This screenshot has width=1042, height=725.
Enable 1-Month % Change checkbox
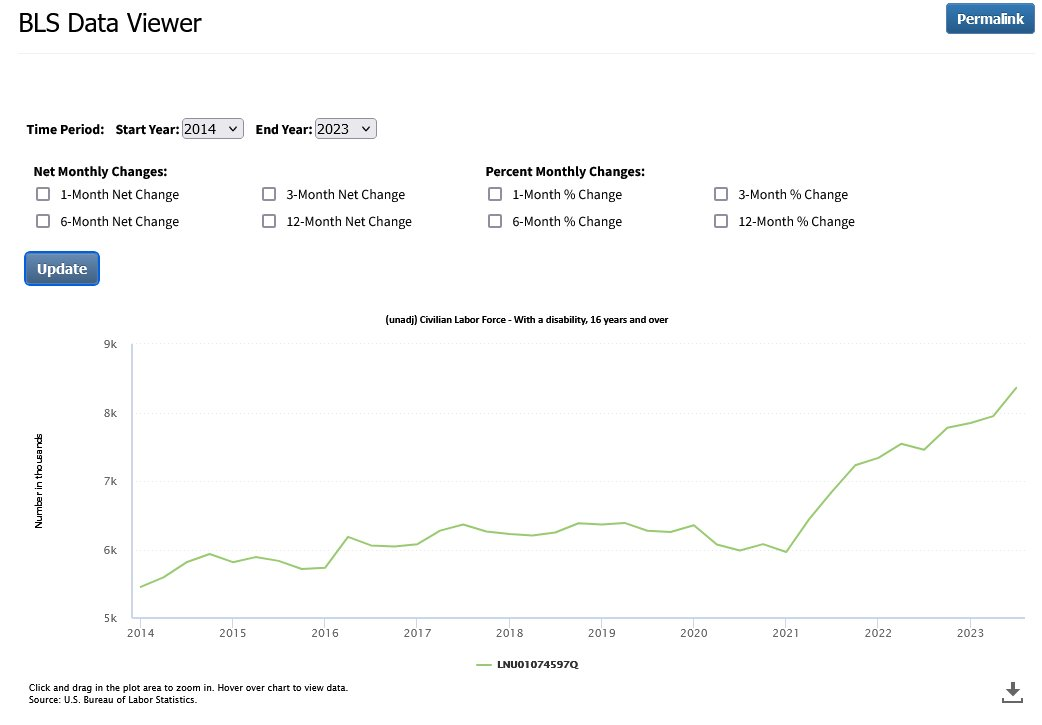[x=495, y=194]
